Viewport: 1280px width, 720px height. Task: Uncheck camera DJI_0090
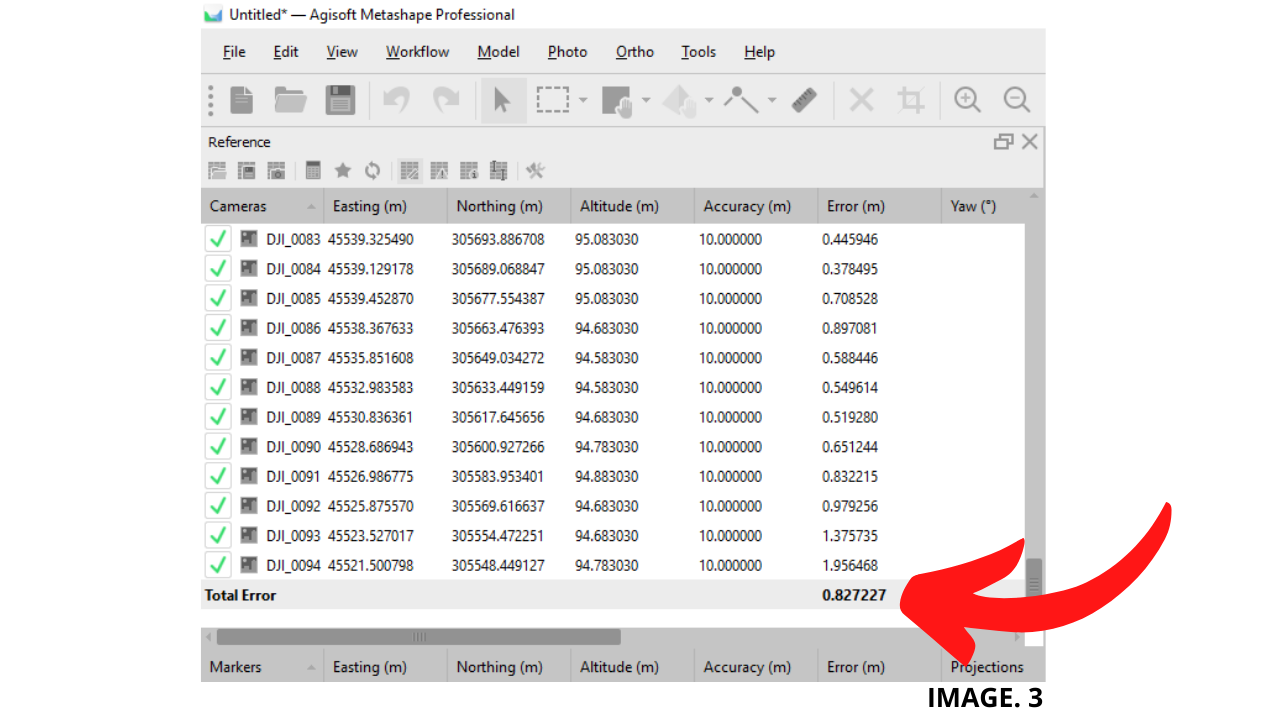(218, 447)
